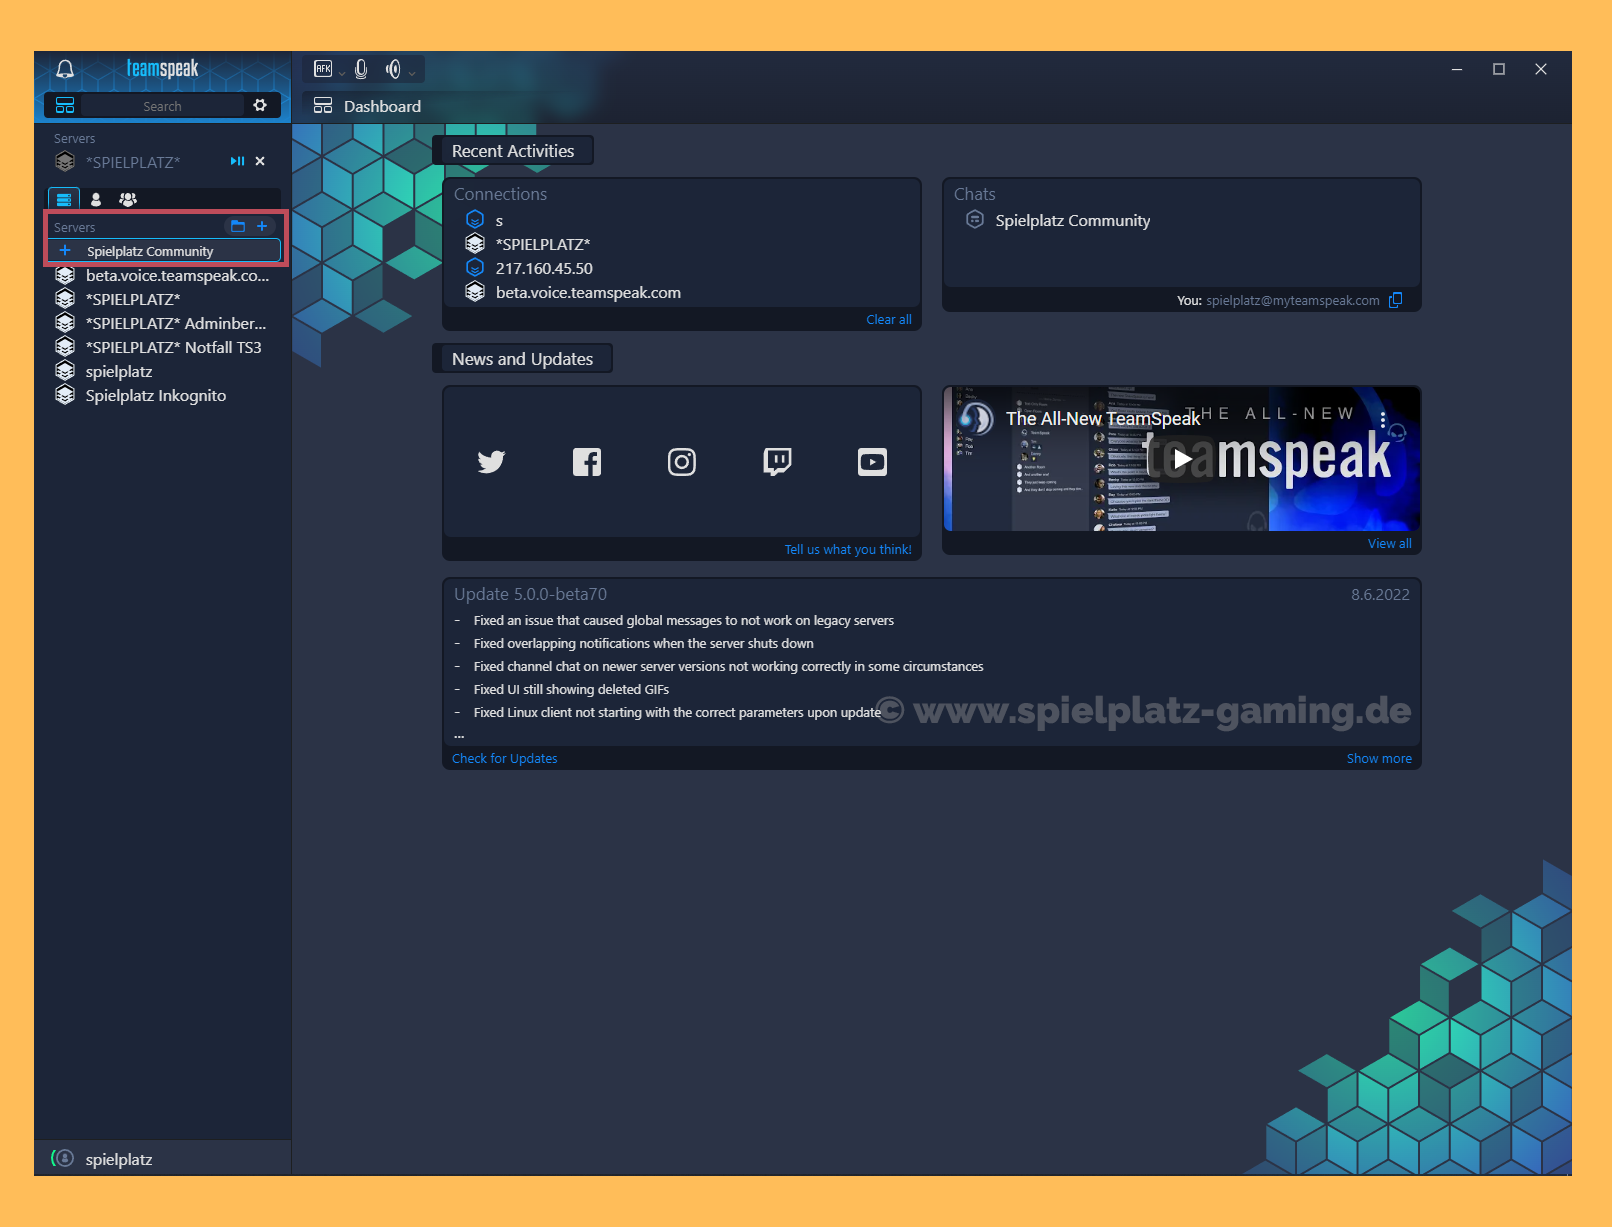This screenshot has height=1227, width=1612.
Task: Switch to the Contacts tab
Action: point(96,199)
